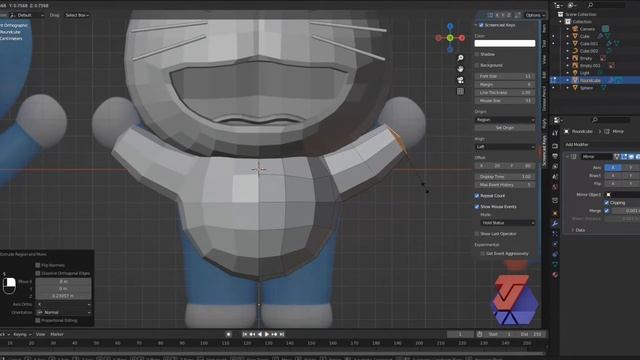This screenshot has height=360, width=640.
Task: Click the Outliner search magnifier icon
Action: coord(590,5)
